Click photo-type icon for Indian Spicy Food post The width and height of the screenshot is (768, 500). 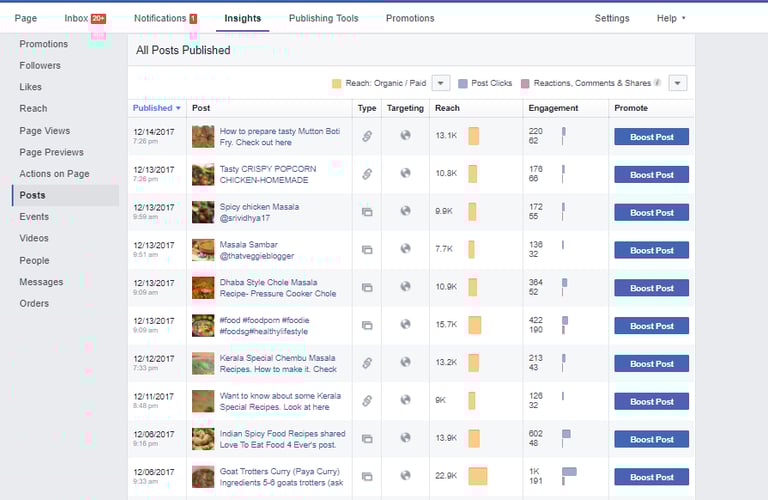(x=367, y=439)
